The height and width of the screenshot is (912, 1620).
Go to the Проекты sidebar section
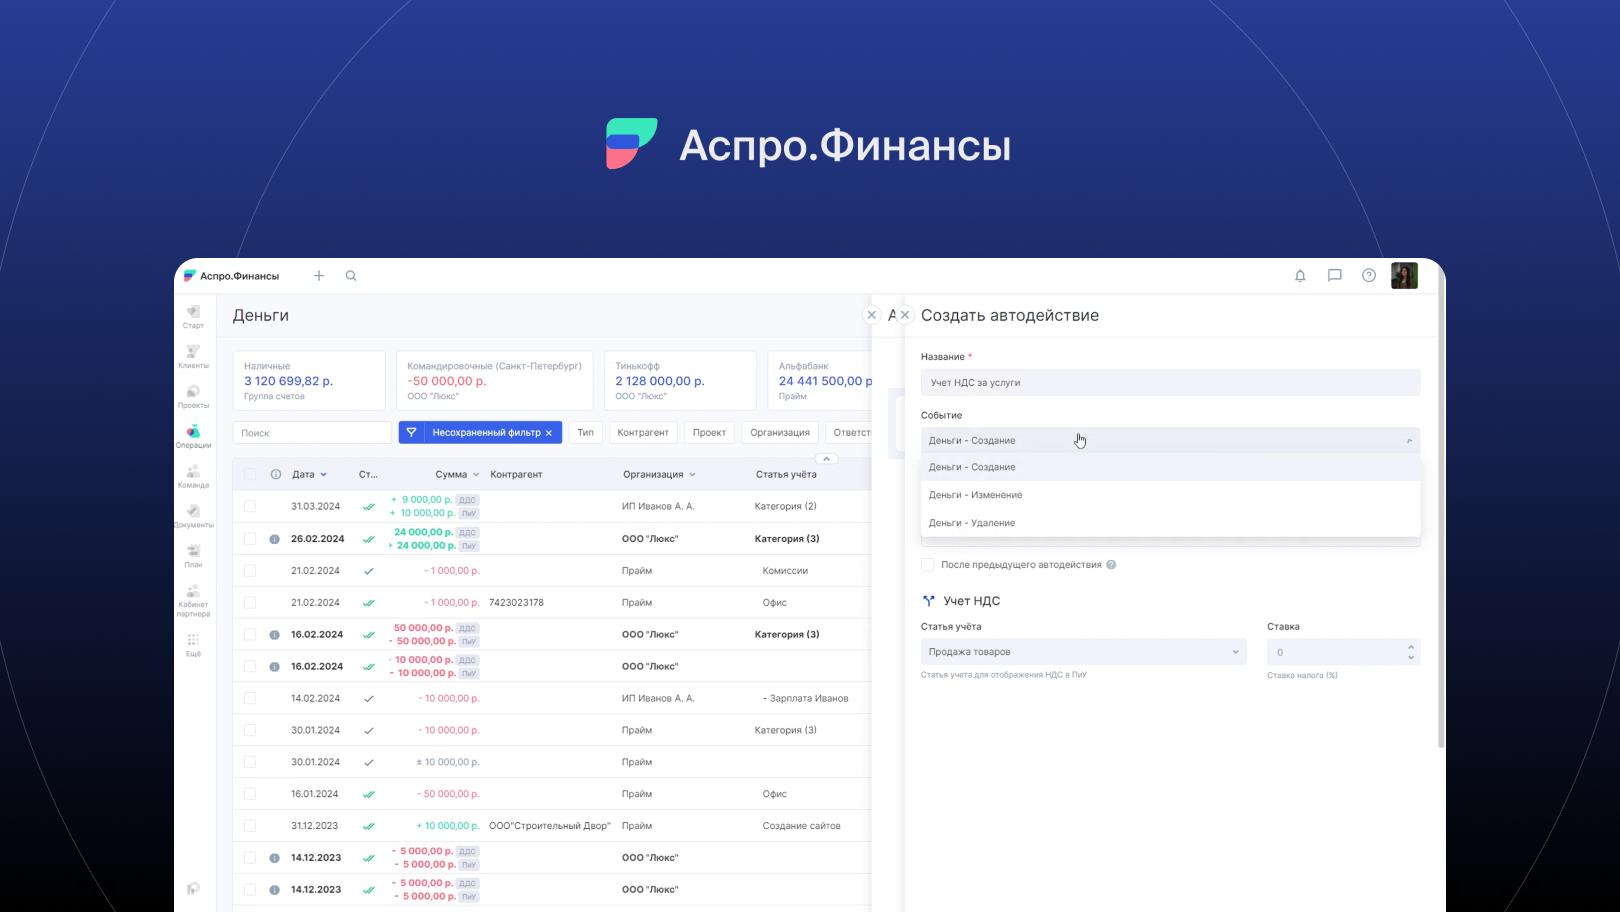pos(193,397)
